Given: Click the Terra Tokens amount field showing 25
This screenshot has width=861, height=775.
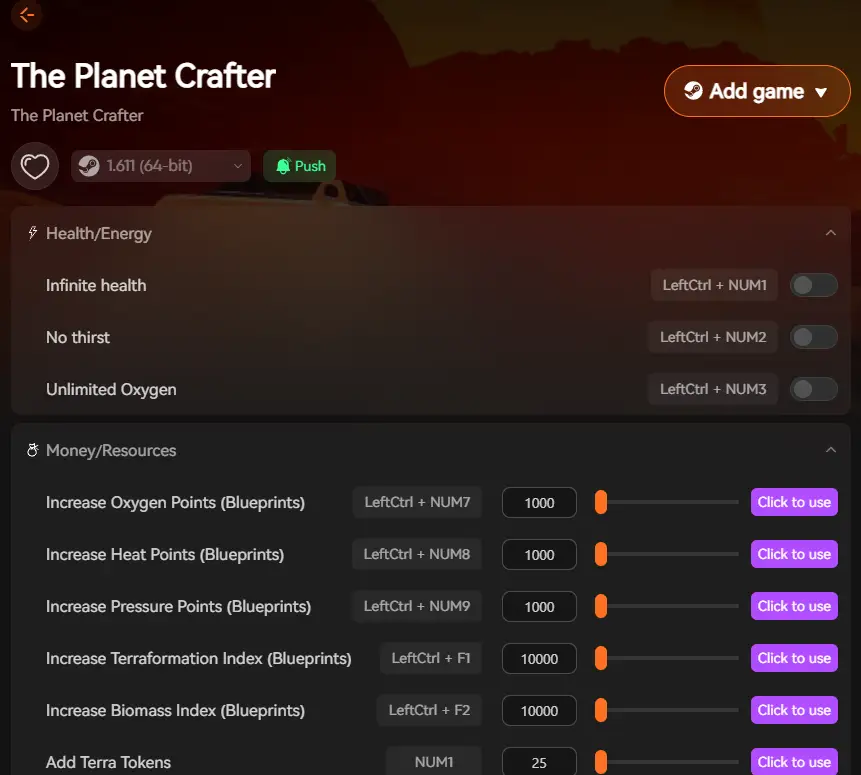Looking at the screenshot, I should click(539, 761).
